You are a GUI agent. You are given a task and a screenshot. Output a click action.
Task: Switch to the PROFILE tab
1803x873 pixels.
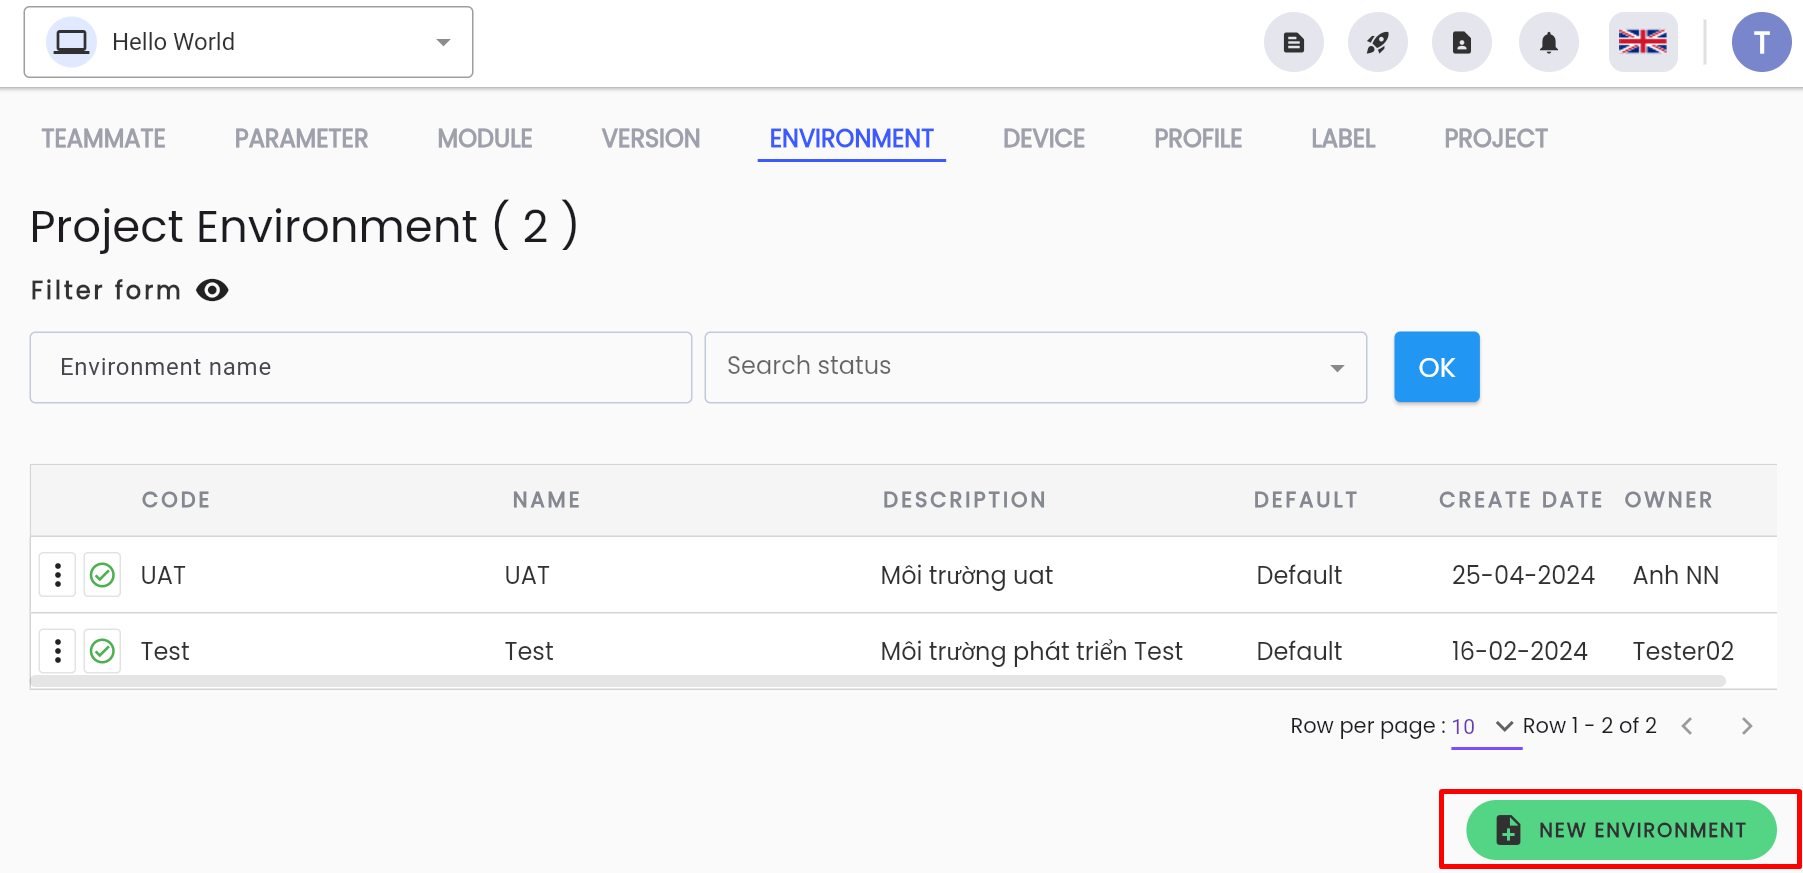1198,139
